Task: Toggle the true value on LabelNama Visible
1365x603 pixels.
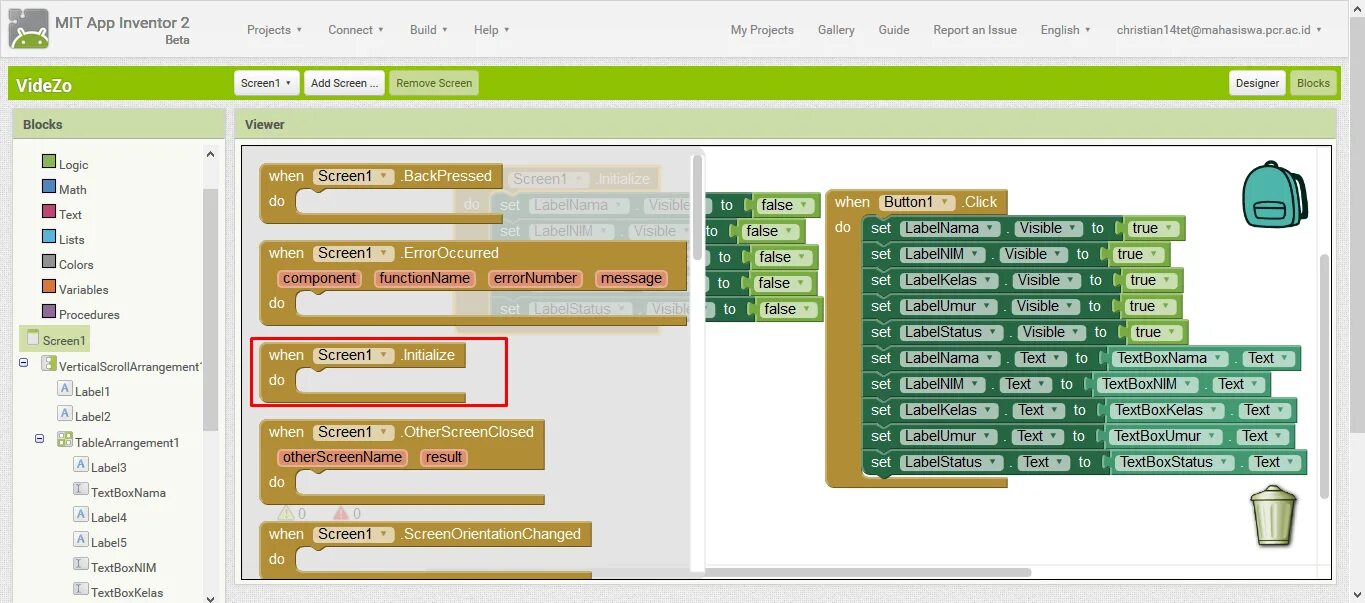Action: 1153,228
